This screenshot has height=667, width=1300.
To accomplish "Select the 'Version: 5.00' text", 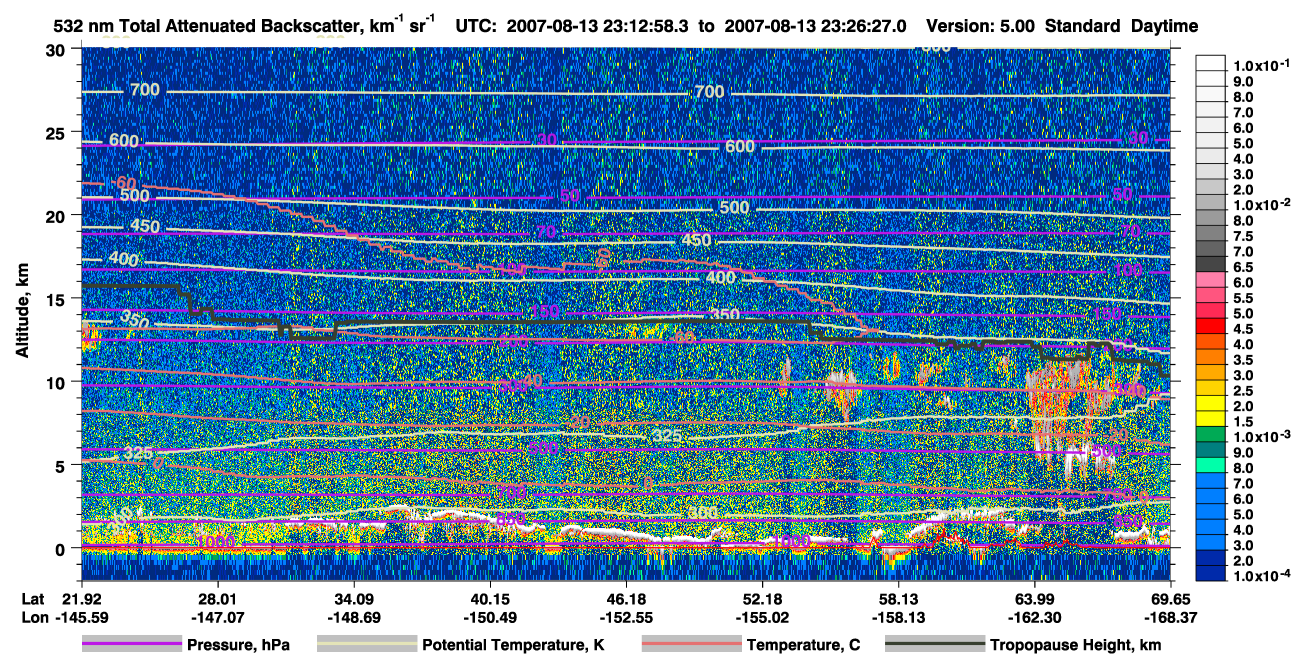I will [981, 26].
